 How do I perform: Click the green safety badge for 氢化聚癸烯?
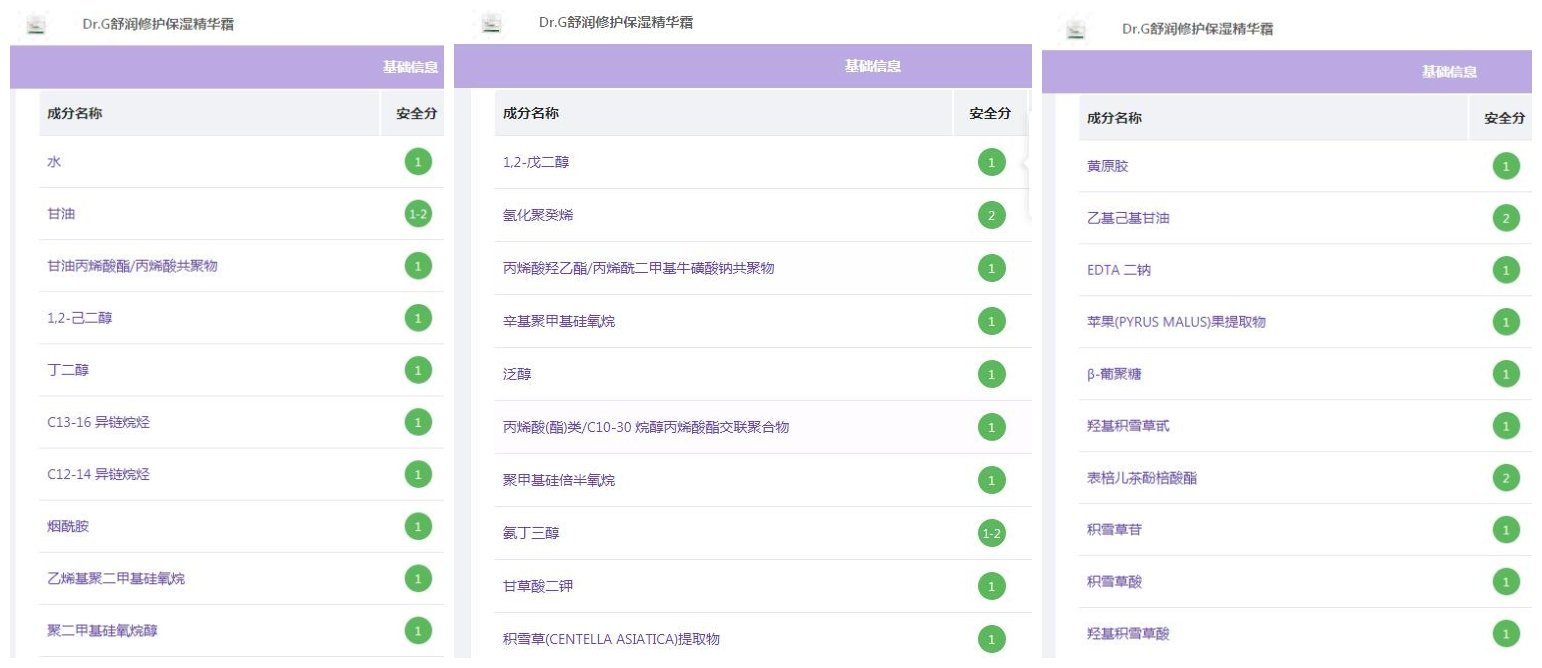(991, 215)
